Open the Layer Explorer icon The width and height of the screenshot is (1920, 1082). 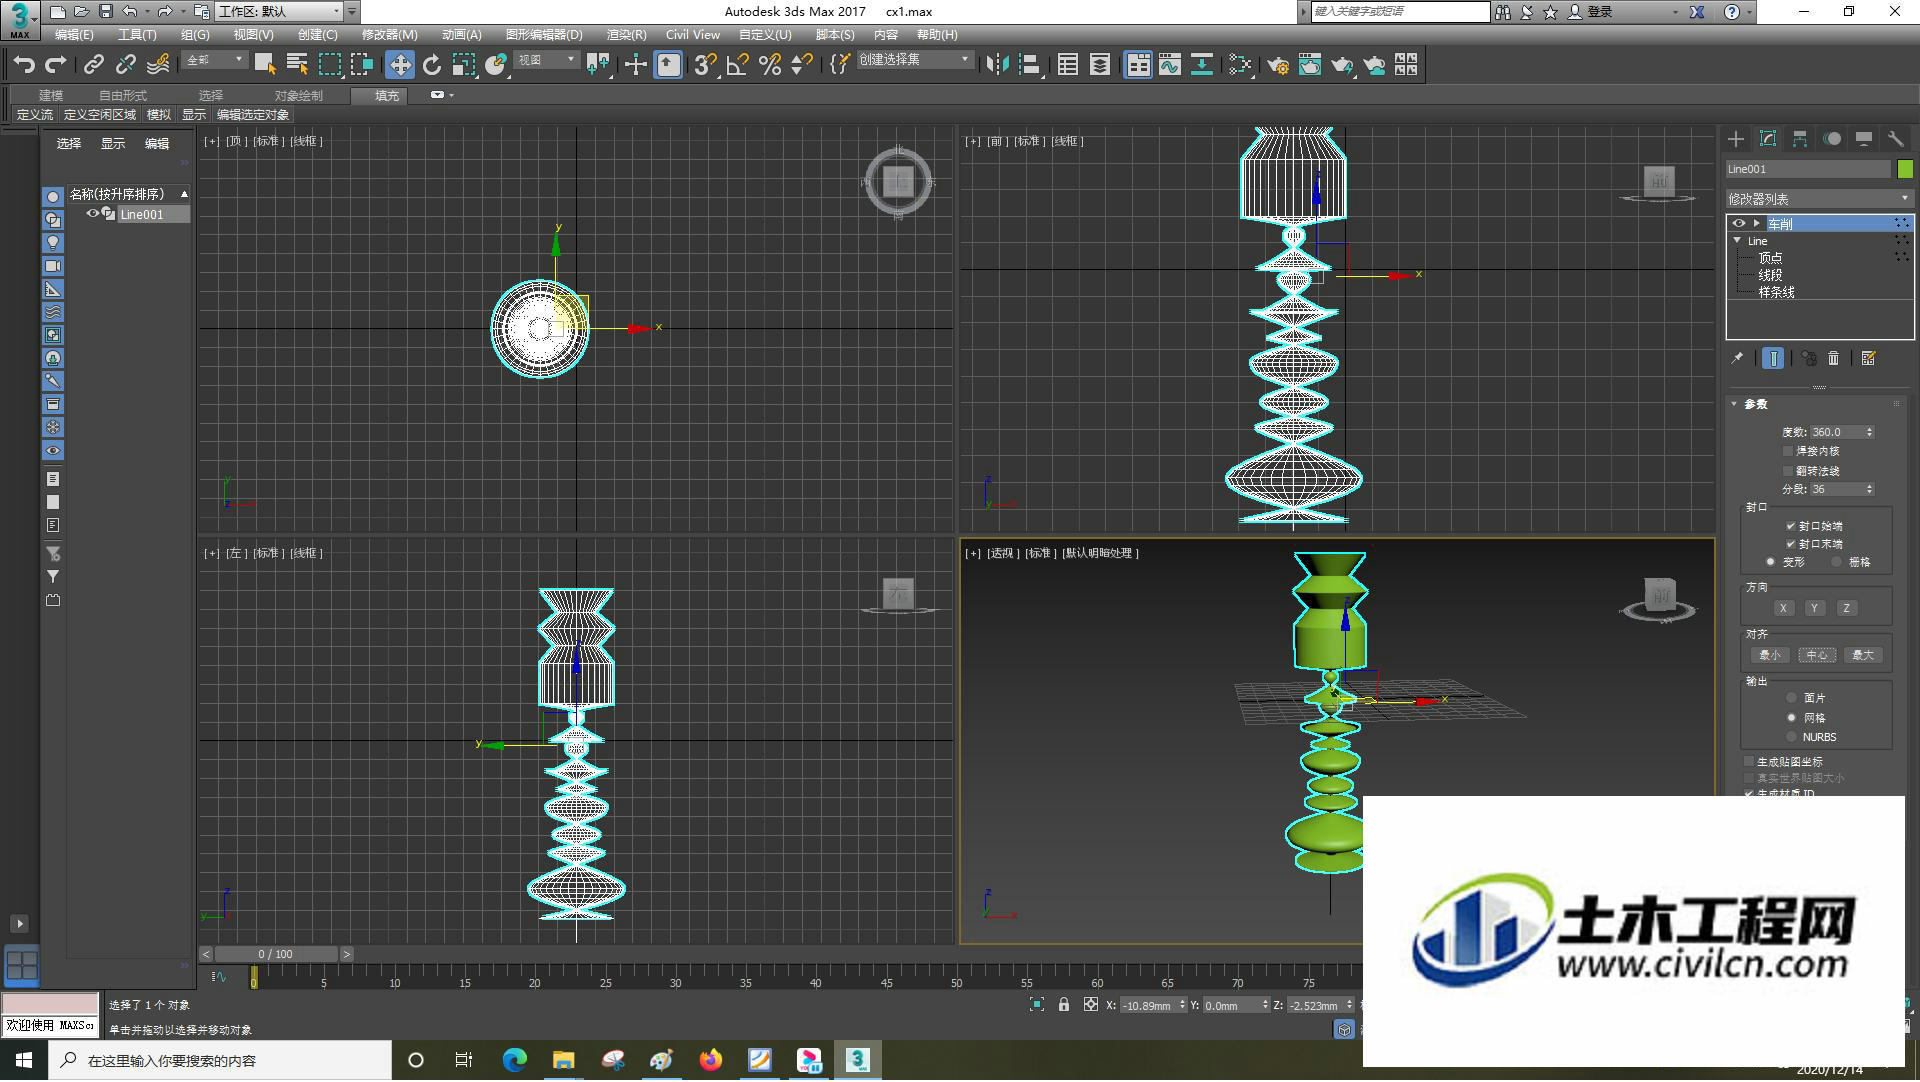coord(1100,65)
